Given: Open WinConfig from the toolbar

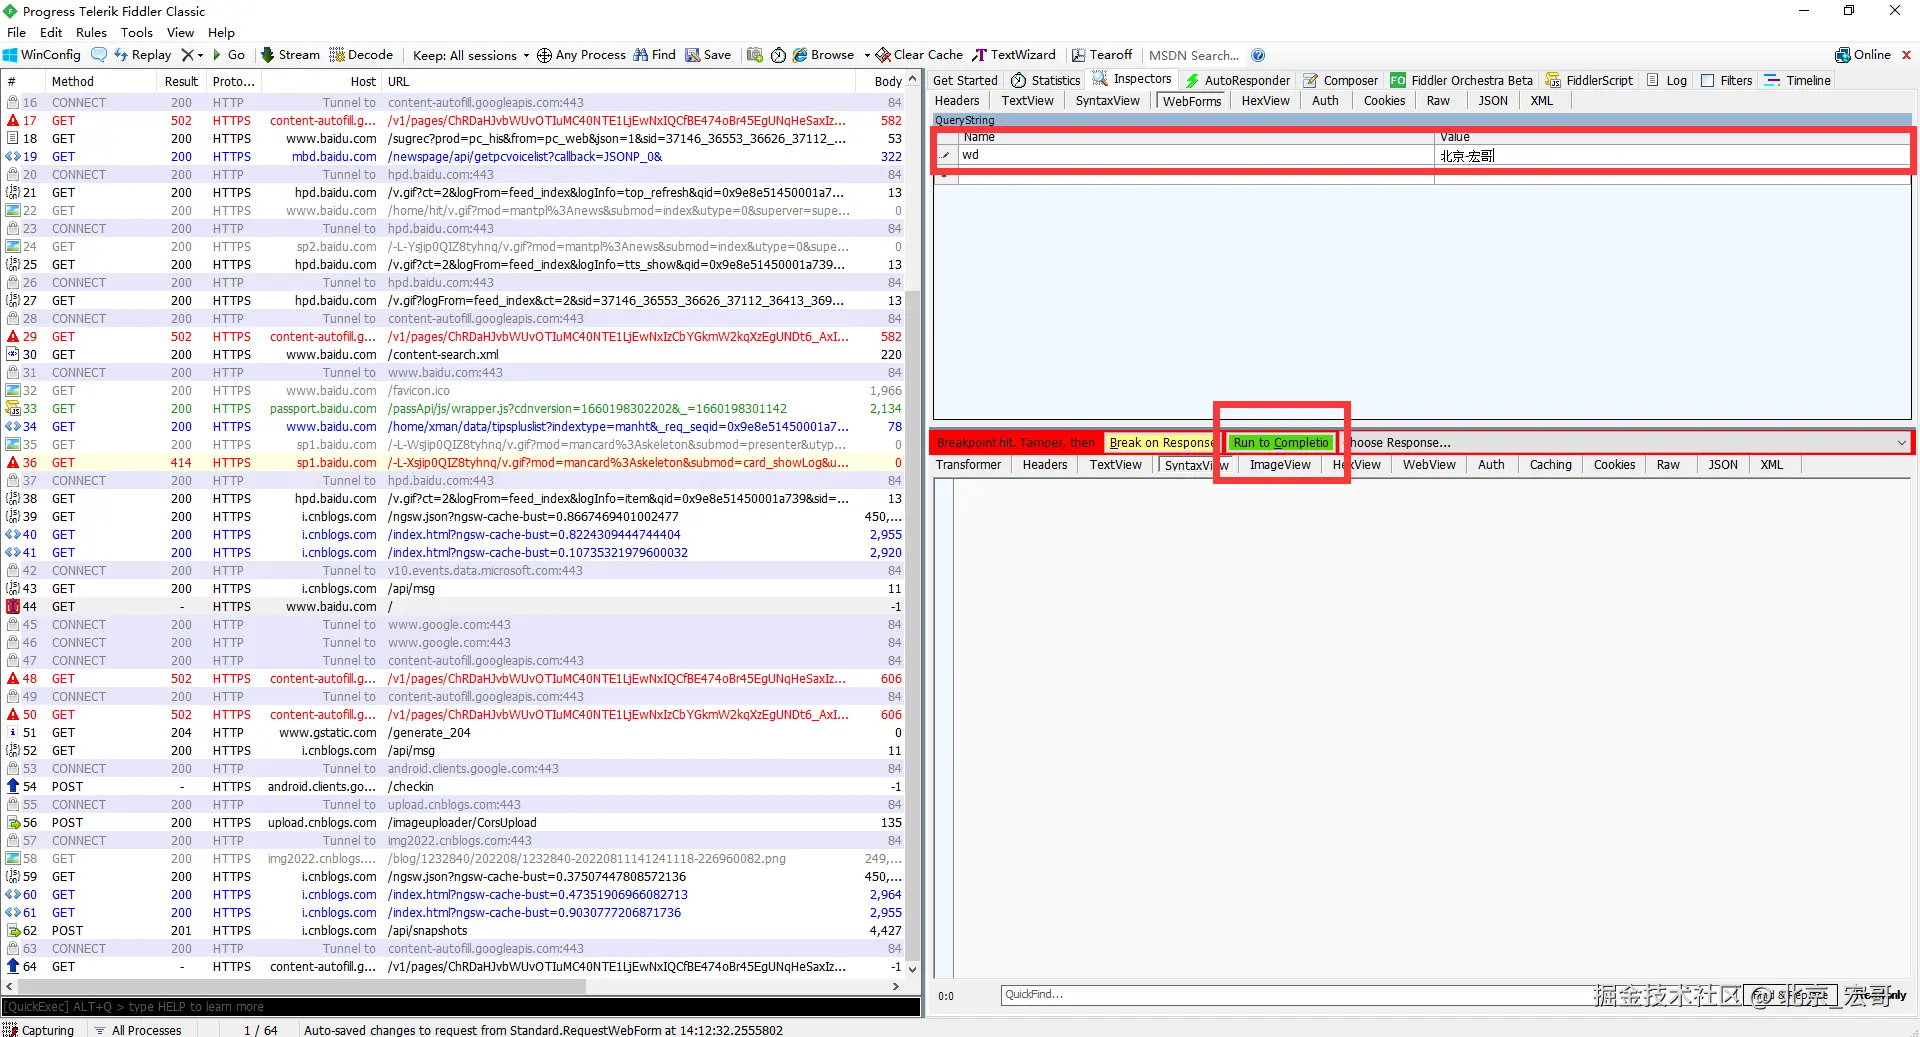Looking at the screenshot, I should 42,55.
